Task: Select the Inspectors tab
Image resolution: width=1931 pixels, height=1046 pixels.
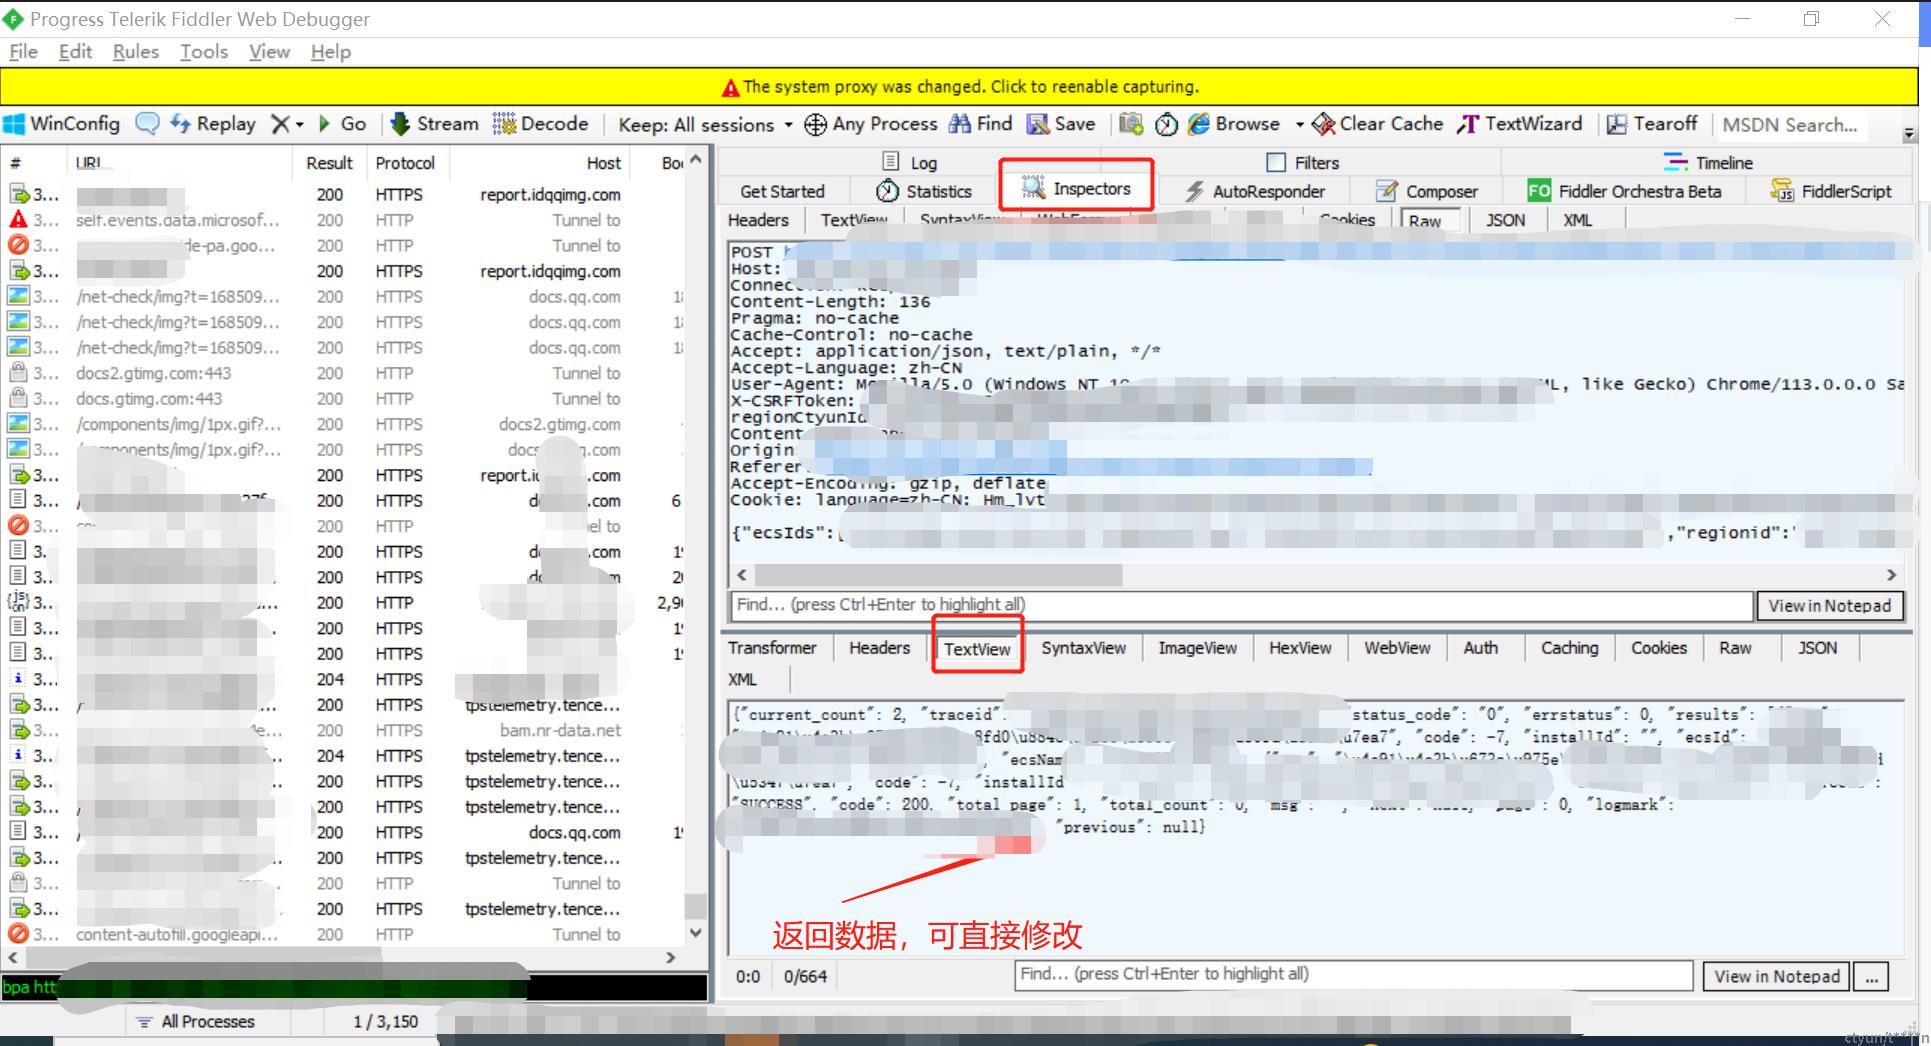Action: click(x=1076, y=188)
